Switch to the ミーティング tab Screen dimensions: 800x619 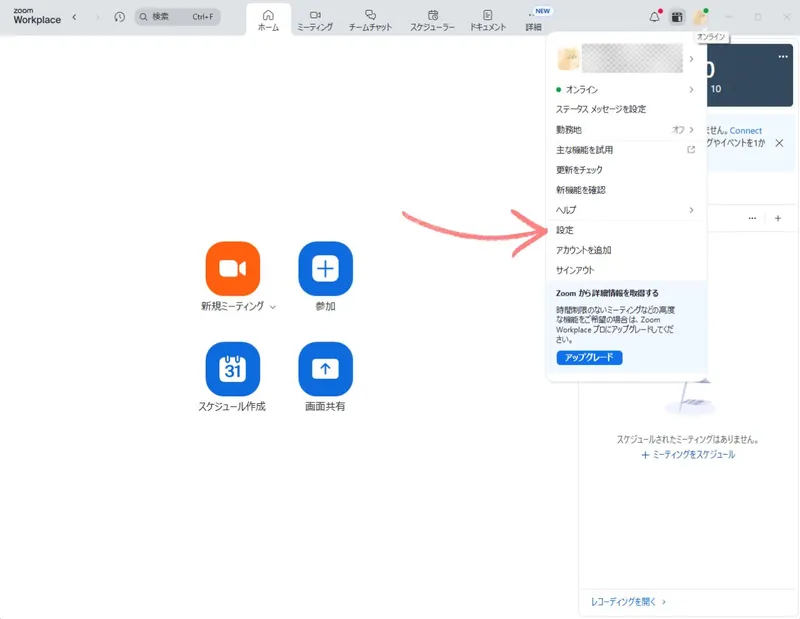(315, 20)
